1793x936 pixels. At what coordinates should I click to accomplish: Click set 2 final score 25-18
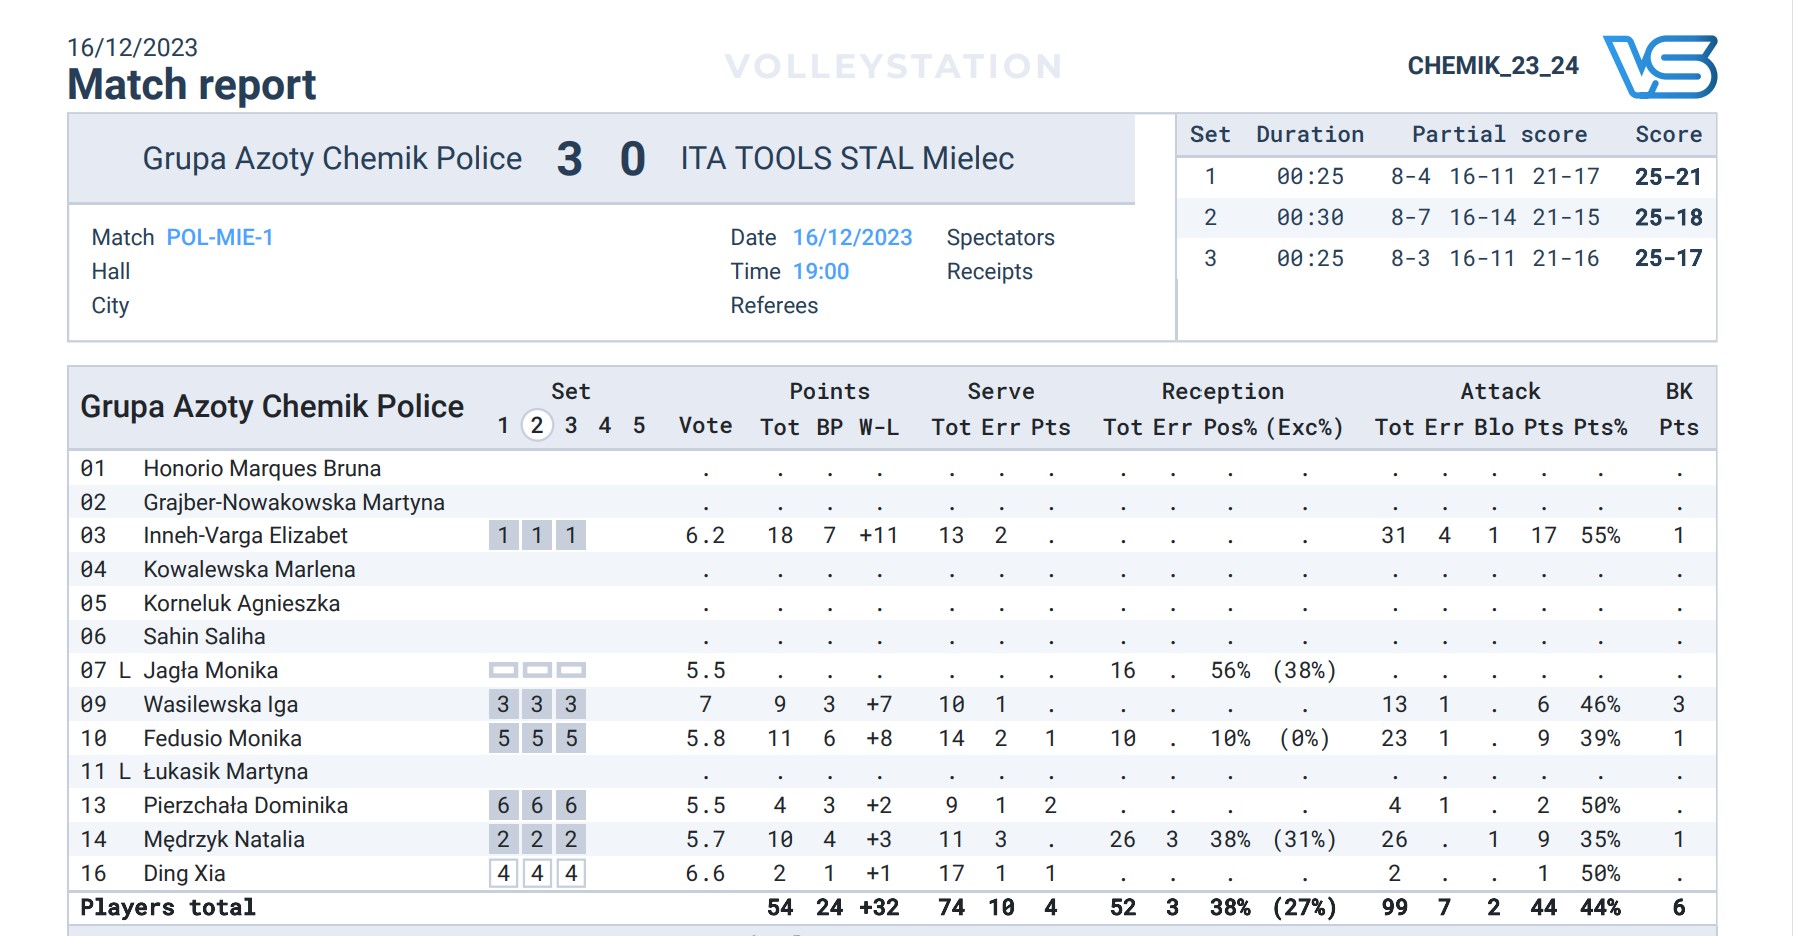[x=1668, y=218]
